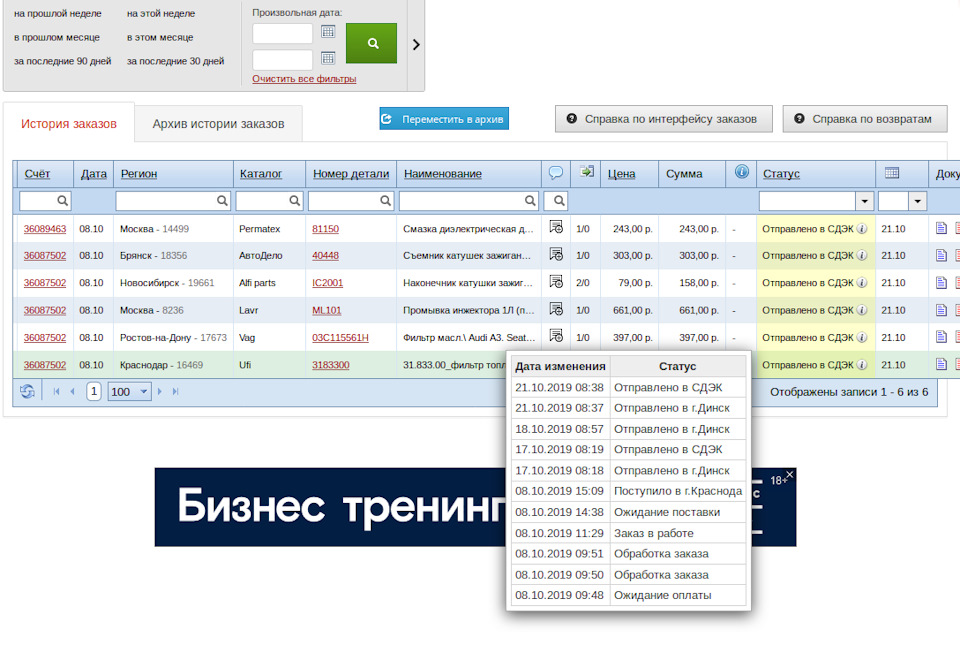Image resolution: width=960 pixels, height=660 pixels.
Task: Click status info icon in Permatex row
Action: click(x=862, y=229)
